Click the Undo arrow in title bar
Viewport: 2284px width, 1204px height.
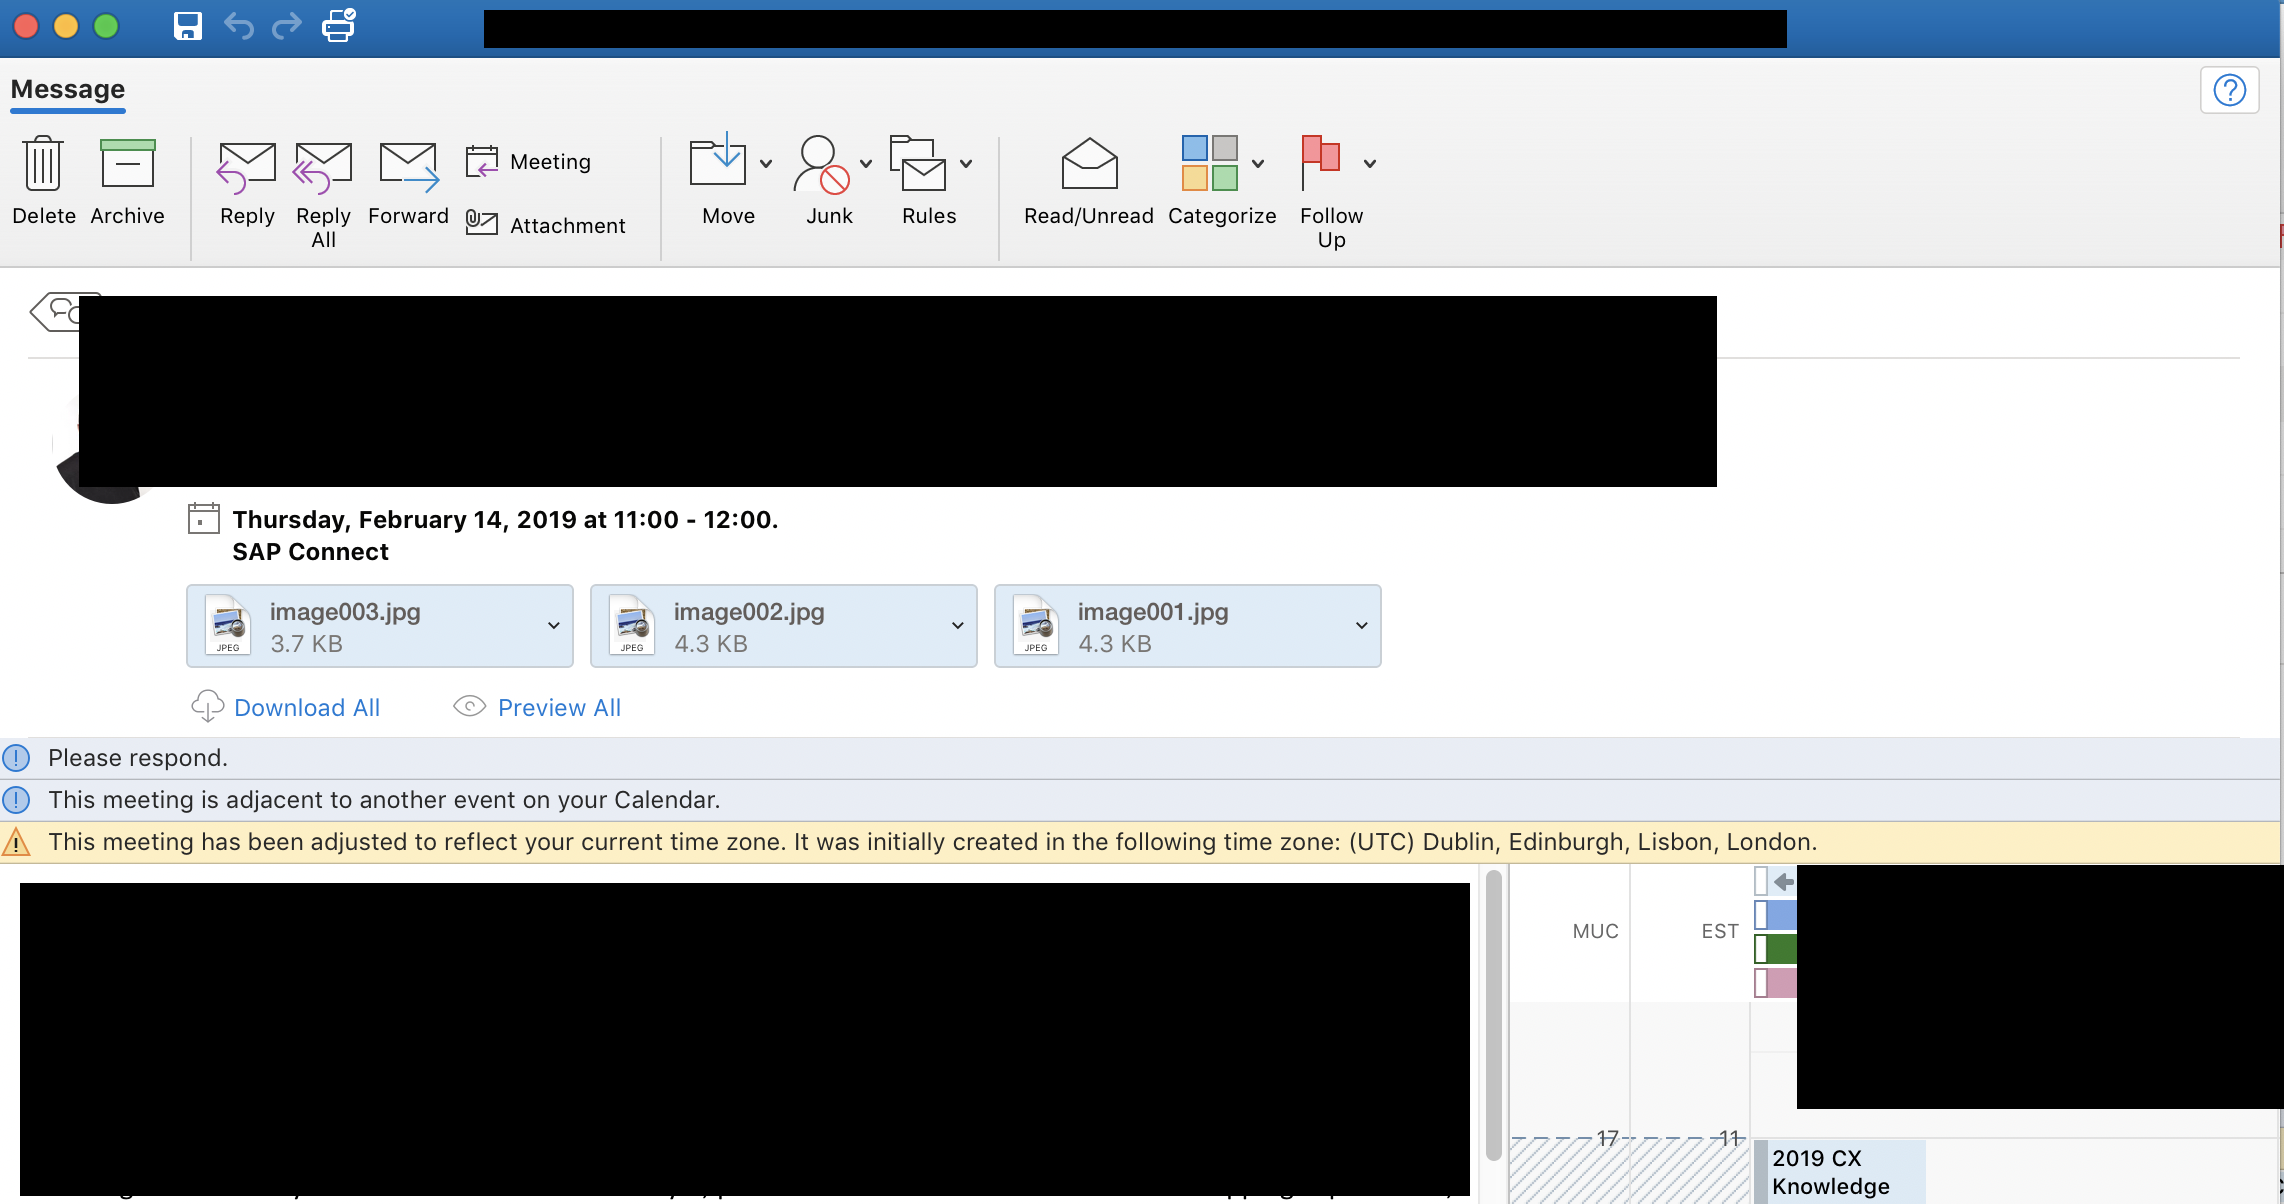point(238,26)
